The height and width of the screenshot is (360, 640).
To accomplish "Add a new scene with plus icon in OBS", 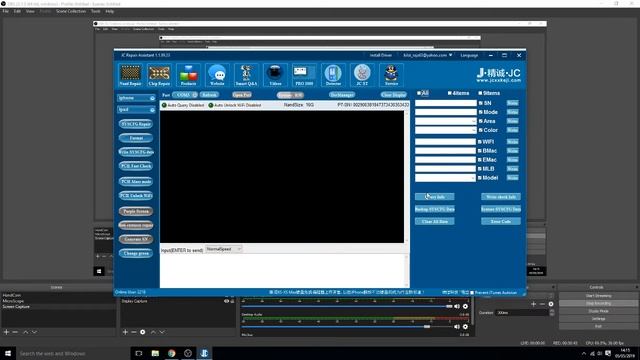I will point(6,332).
